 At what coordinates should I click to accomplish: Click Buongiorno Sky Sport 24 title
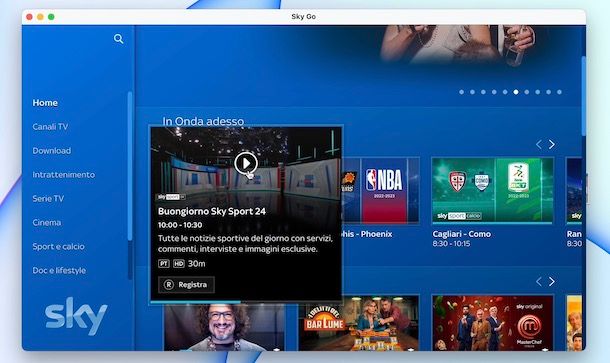212,211
